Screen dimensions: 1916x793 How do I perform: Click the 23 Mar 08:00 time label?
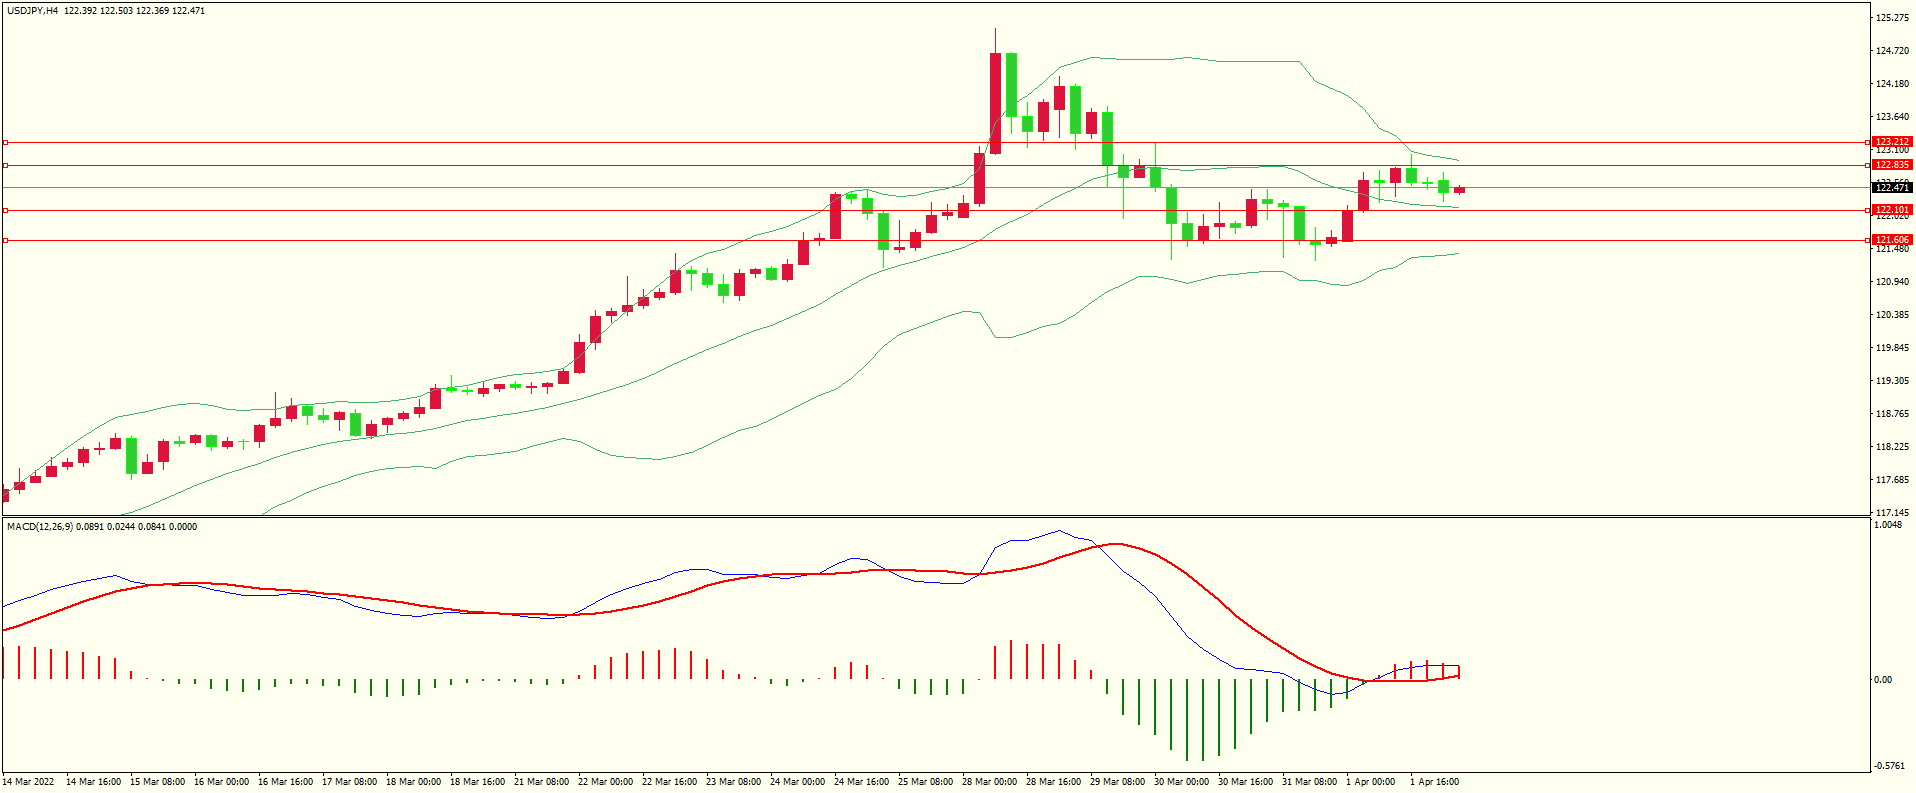(x=734, y=782)
